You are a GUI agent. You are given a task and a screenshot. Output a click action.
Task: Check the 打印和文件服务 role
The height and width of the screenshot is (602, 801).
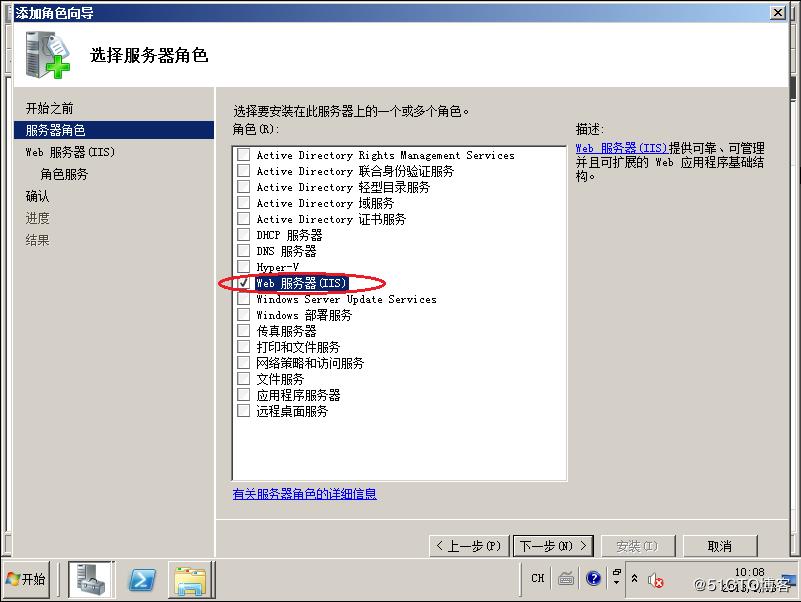244,346
